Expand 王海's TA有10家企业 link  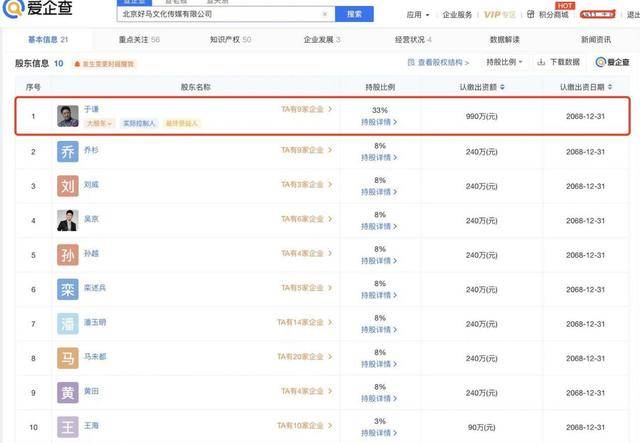(304, 425)
